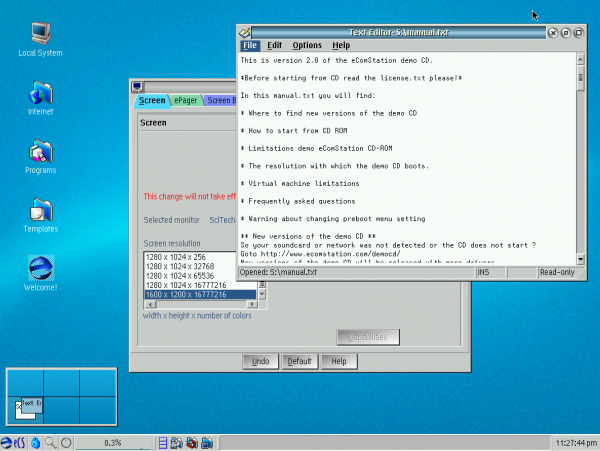Click Text Editor scroll up arrow

point(580,59)
